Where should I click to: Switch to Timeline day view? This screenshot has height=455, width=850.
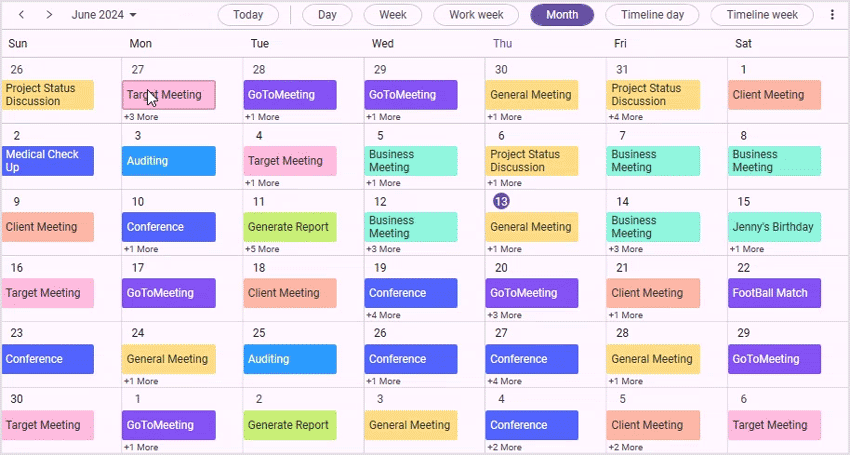(652, 15)
